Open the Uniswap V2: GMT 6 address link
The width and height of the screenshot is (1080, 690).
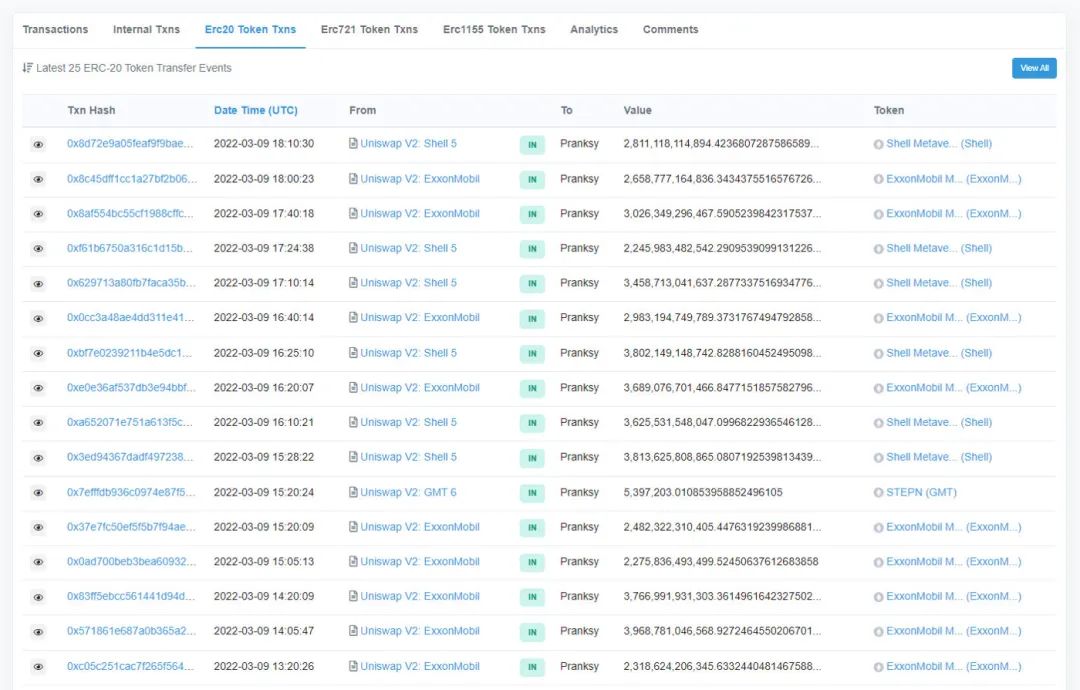[x=408, y=492]
